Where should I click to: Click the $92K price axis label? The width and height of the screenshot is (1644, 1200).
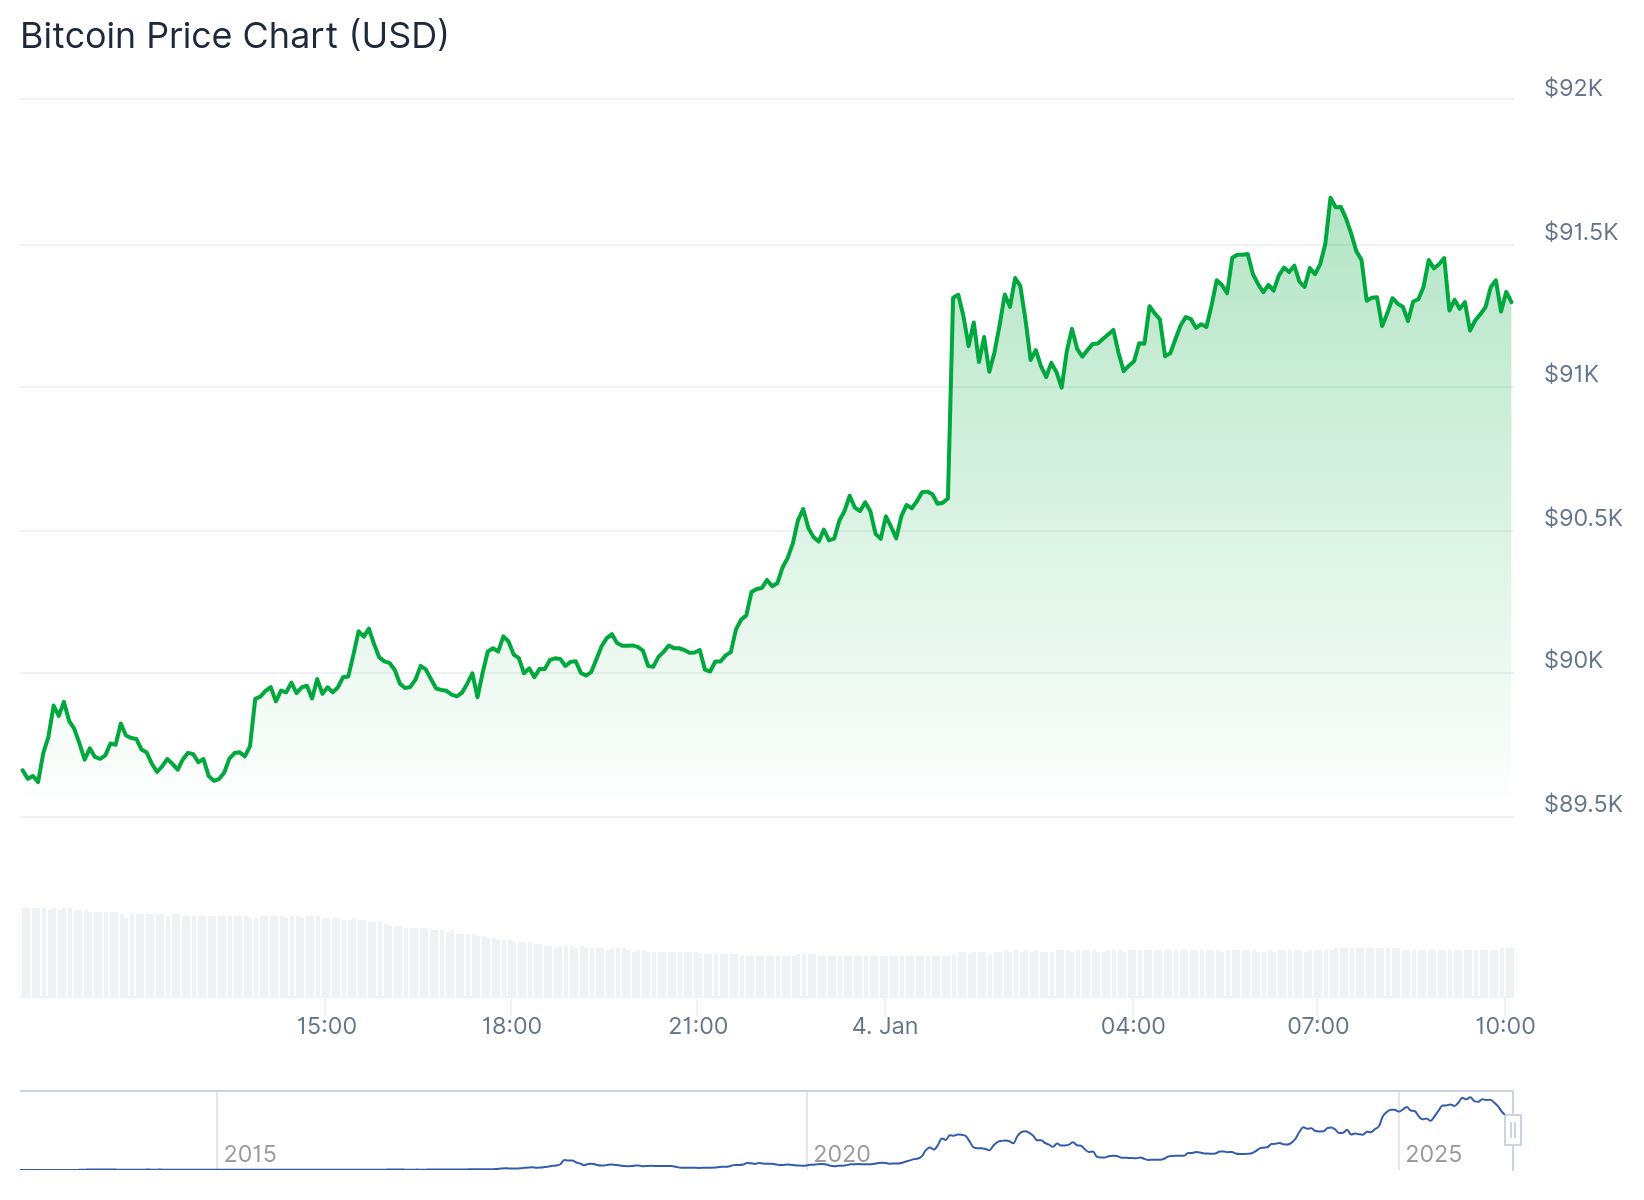pyautogui.click(x=1573, y=88)
